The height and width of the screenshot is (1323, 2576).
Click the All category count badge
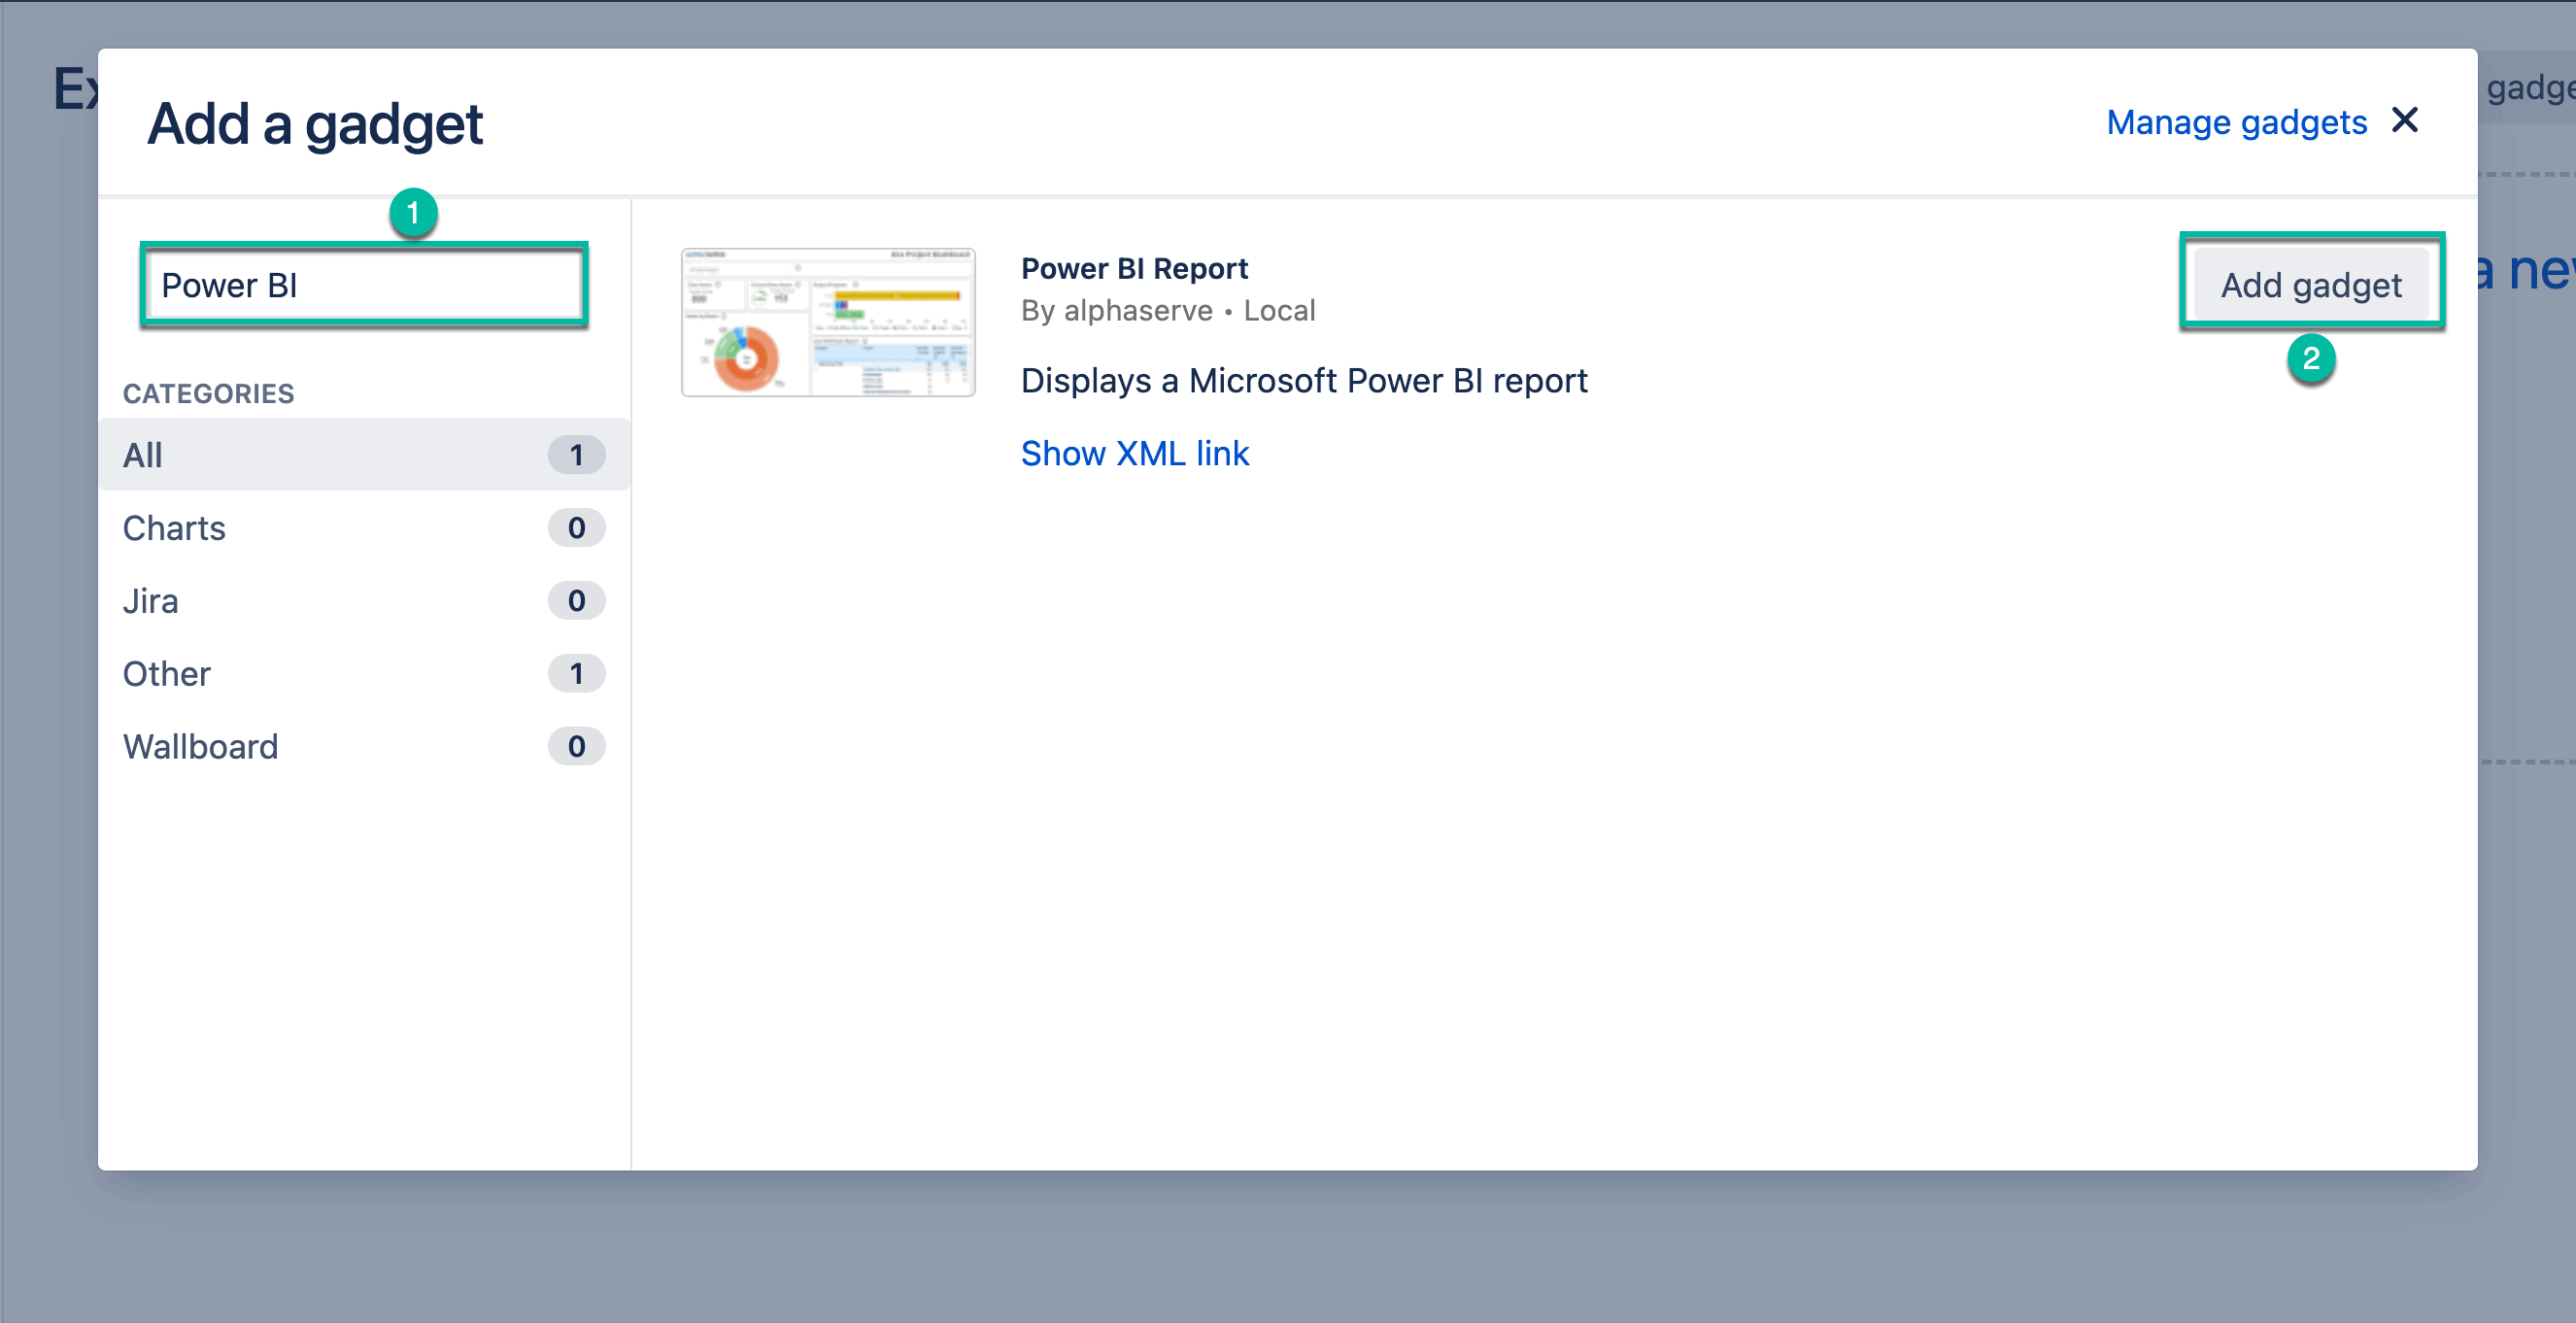(576, 455)
